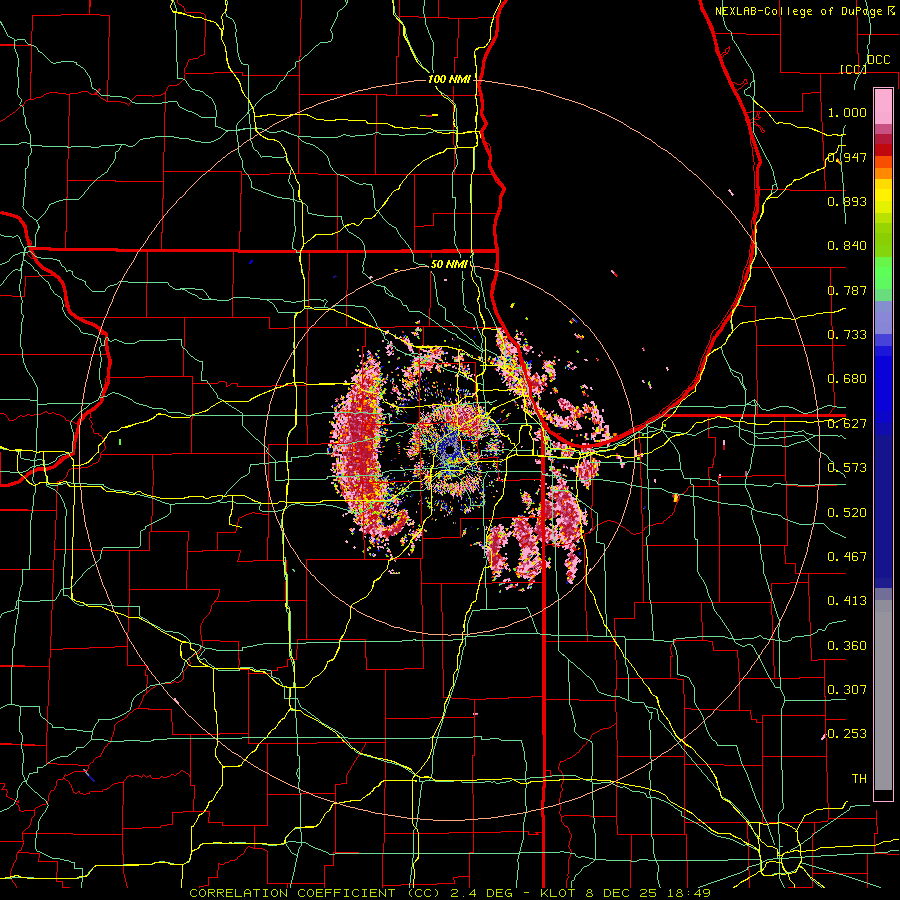Pick the pink segment of the color bar

point(883,106)
